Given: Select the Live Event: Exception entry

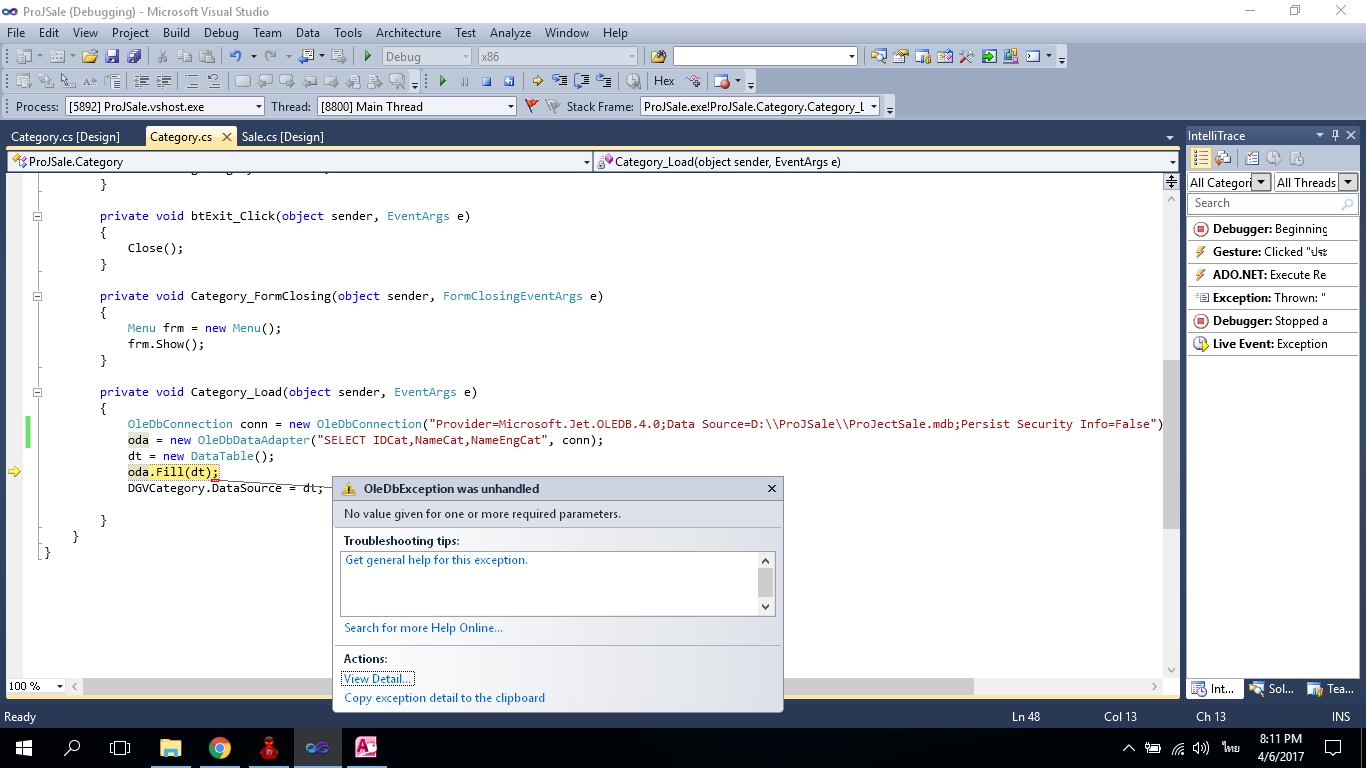Looking at the screenshot, I should [x=1273, y=344].
